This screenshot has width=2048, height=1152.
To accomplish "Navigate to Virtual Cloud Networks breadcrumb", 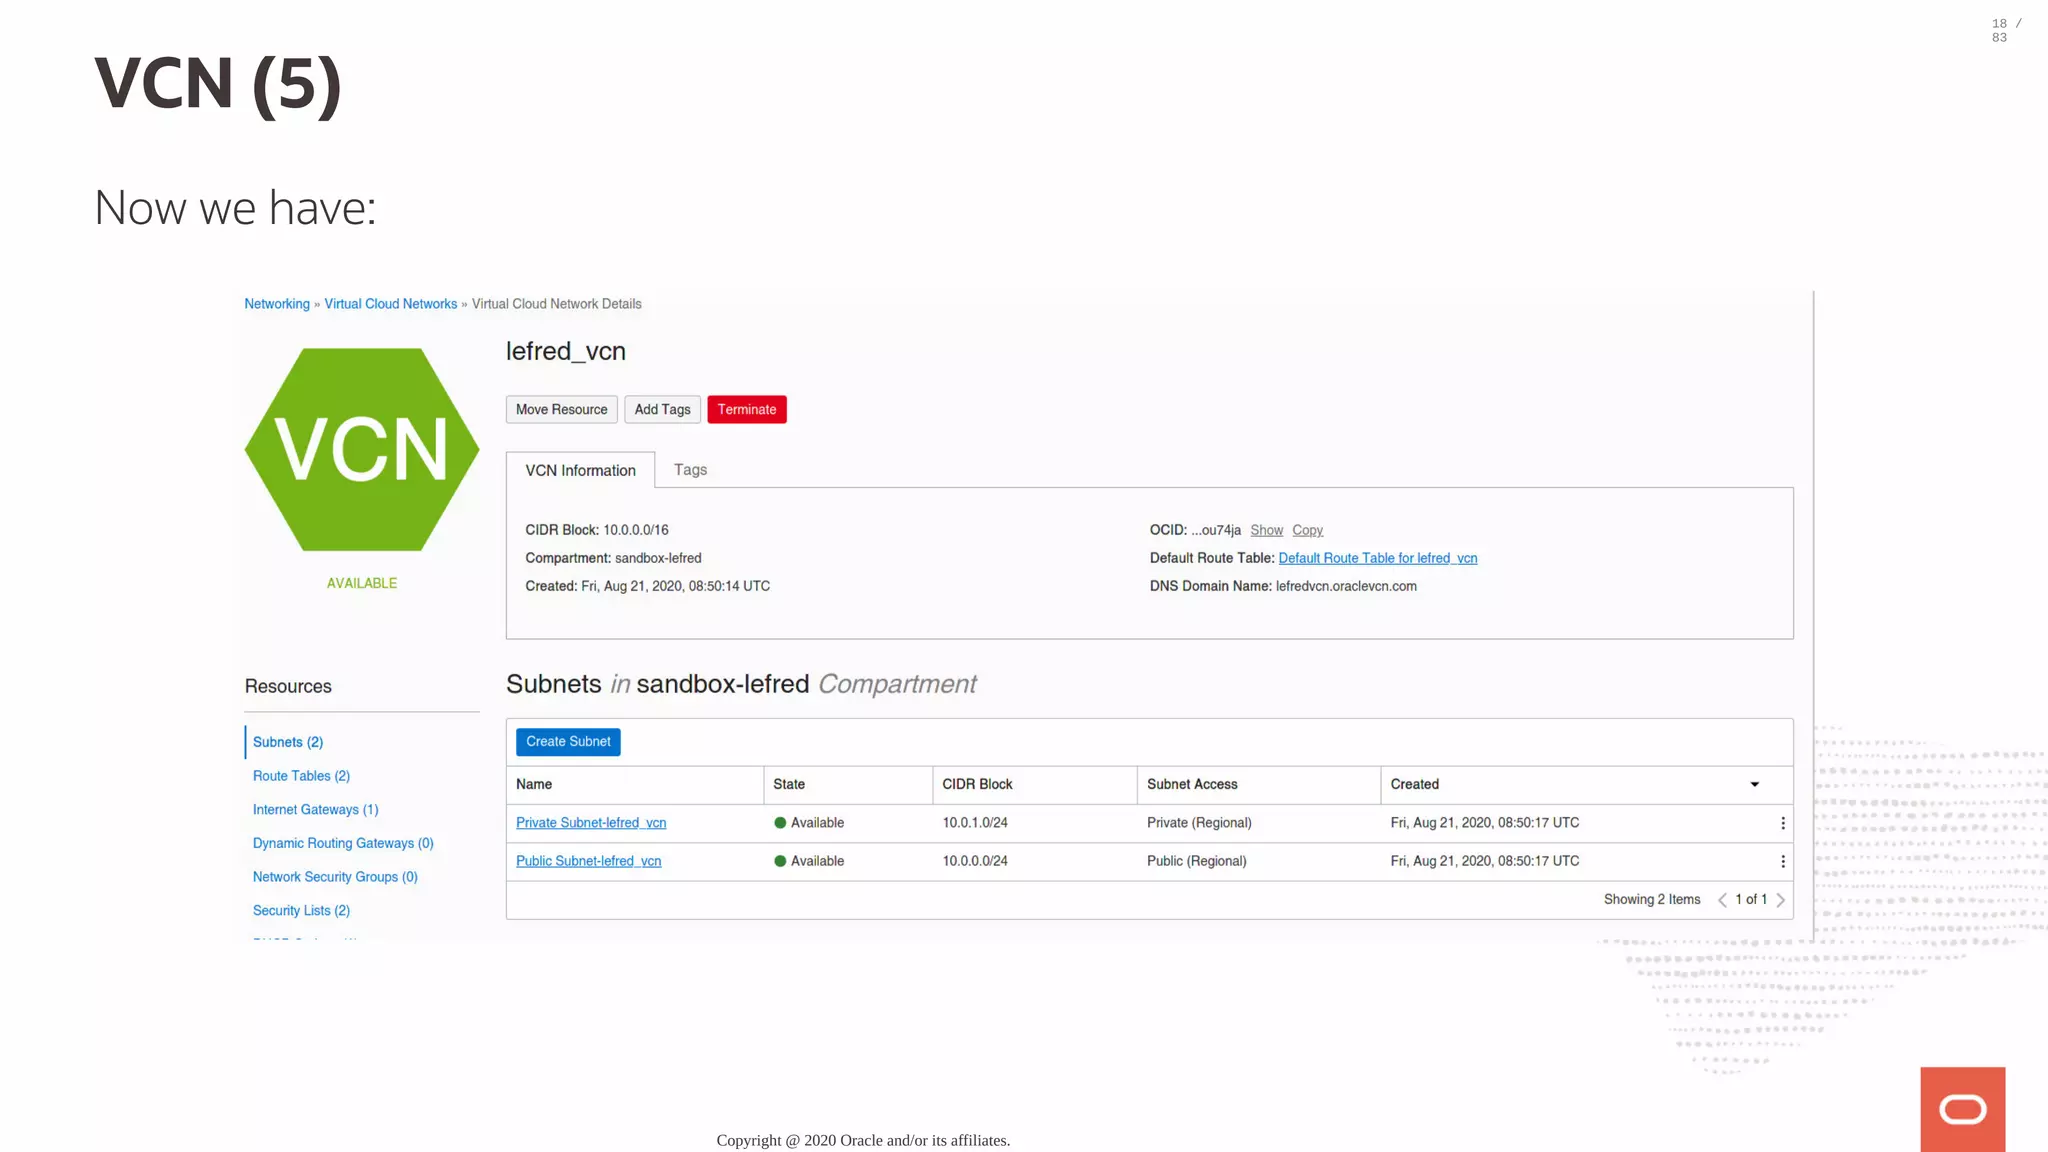I will pyautogui.click(x=390, y=304).
